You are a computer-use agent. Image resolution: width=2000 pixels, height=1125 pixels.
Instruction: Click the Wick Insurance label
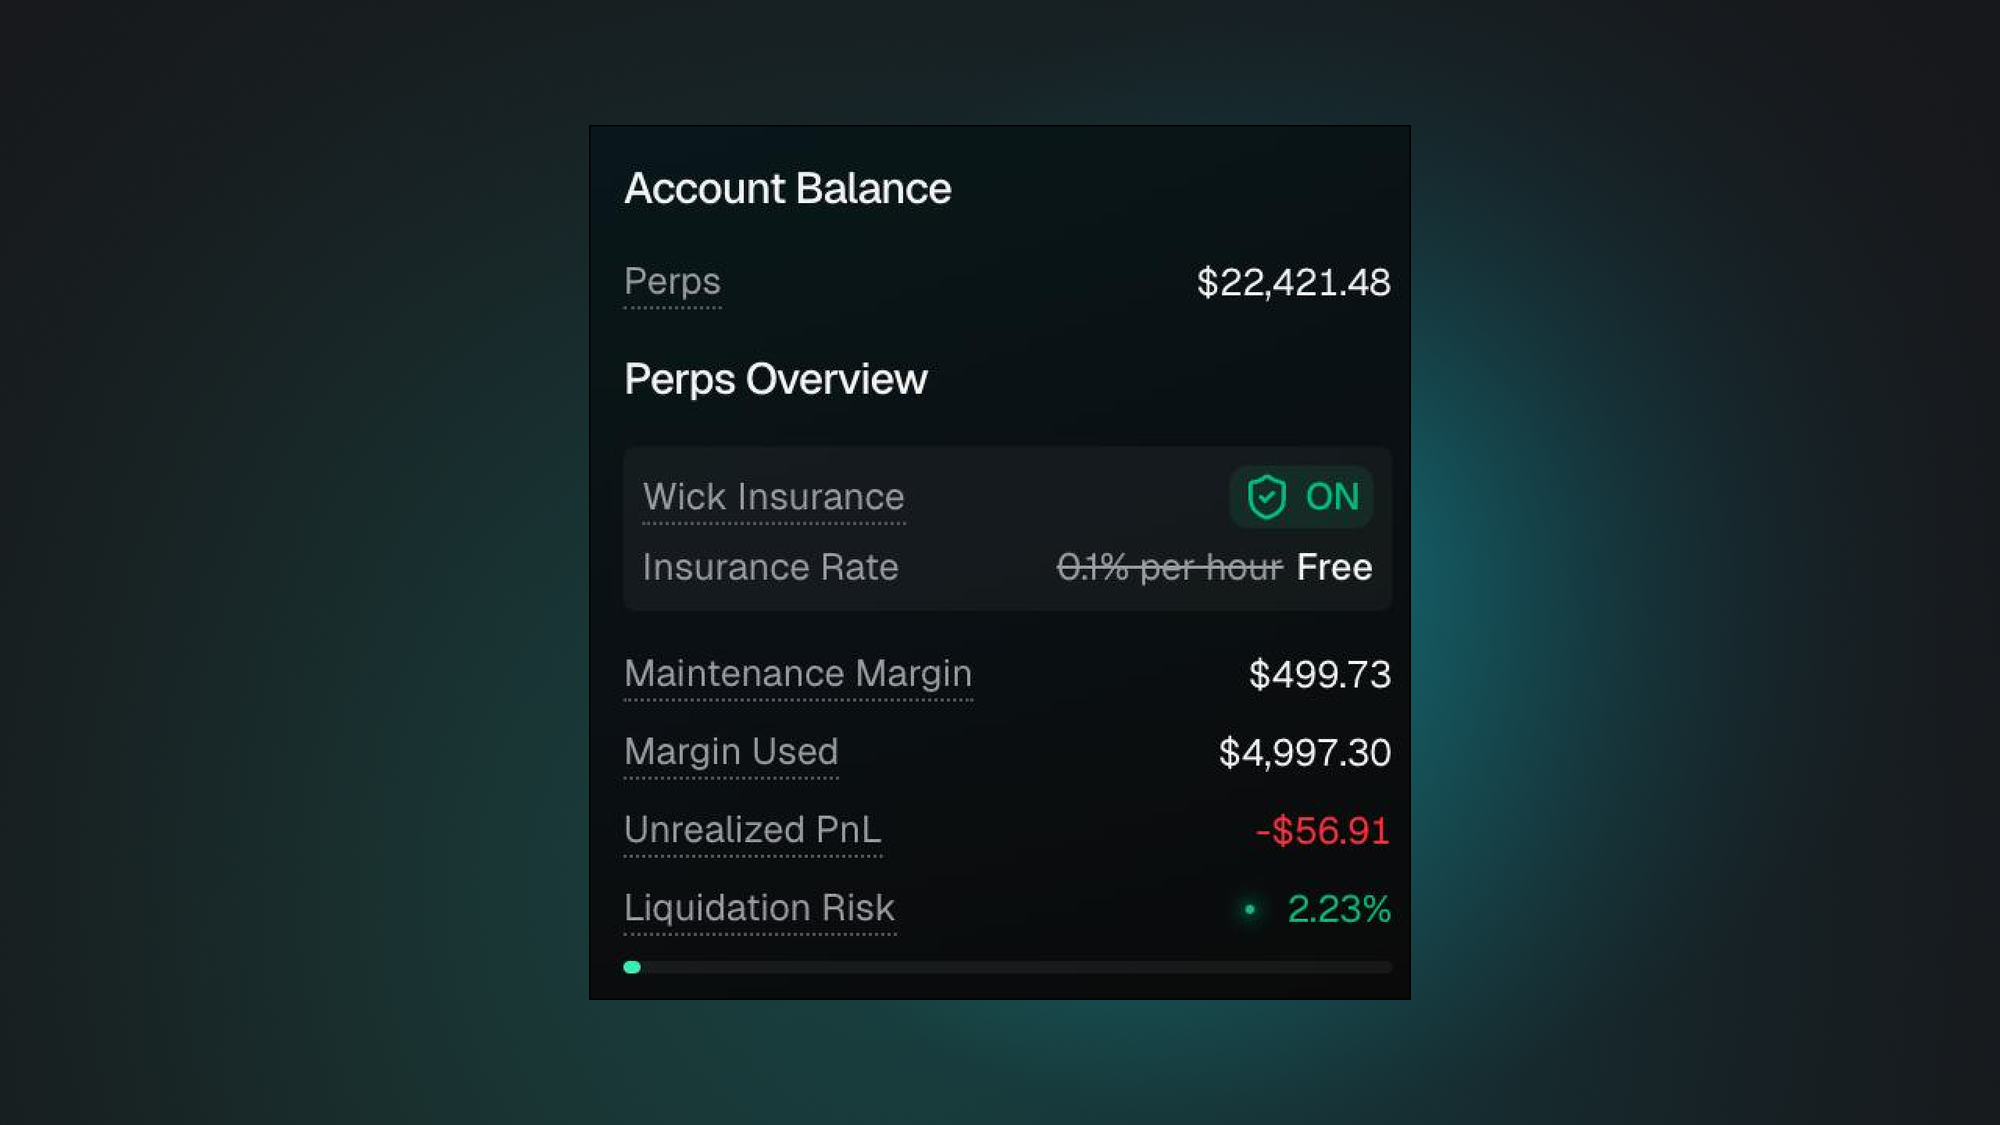773,497
